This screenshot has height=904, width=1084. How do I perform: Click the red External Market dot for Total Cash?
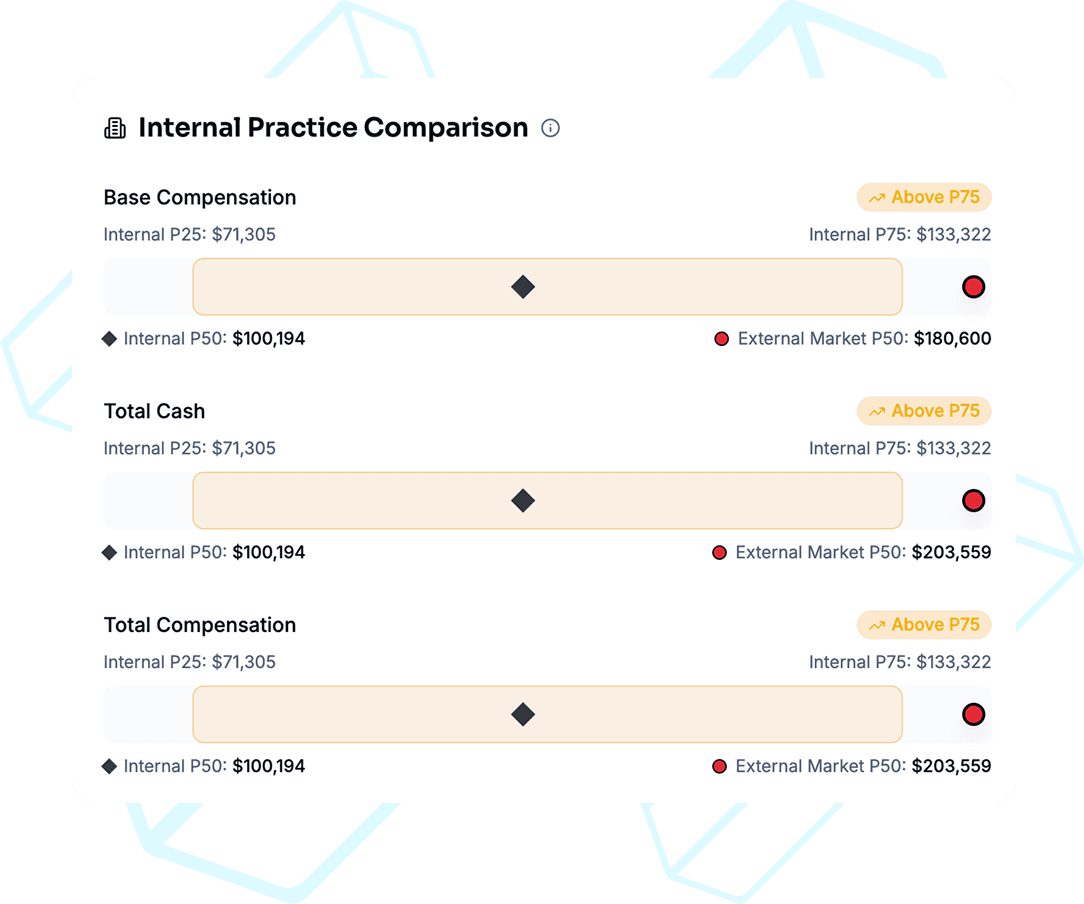click(973, 500)
